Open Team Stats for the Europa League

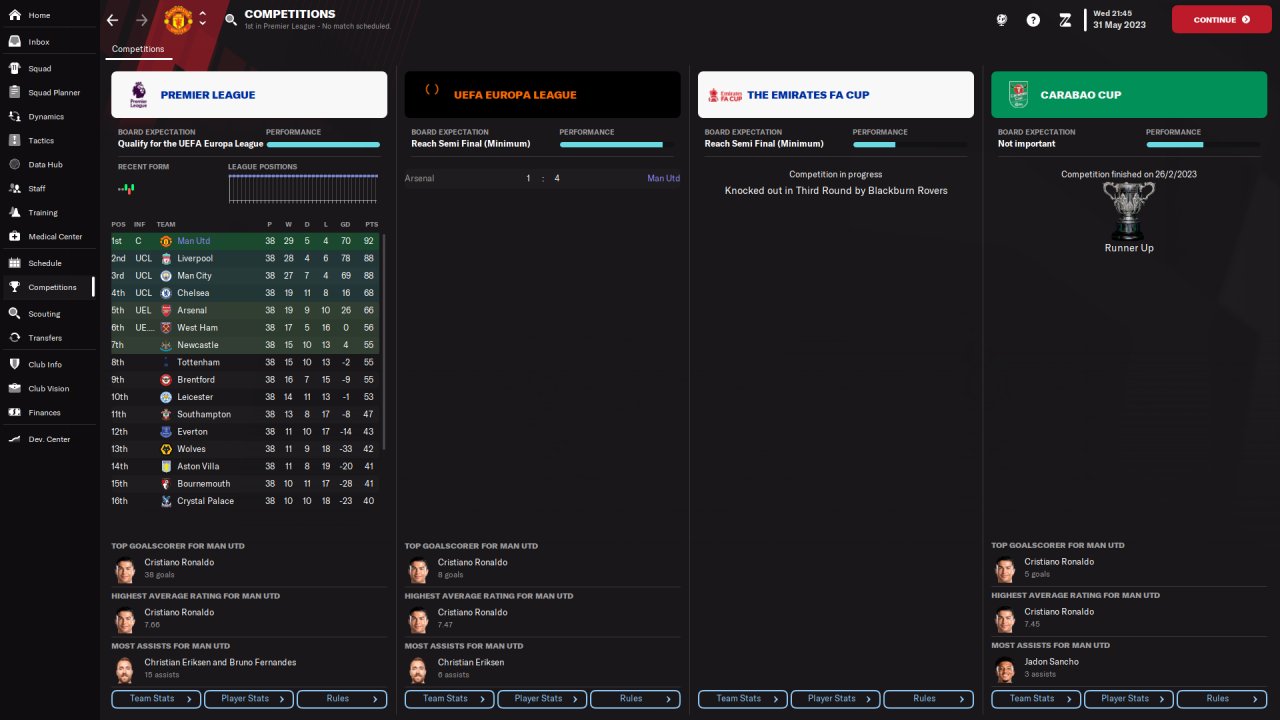(449, 699)
